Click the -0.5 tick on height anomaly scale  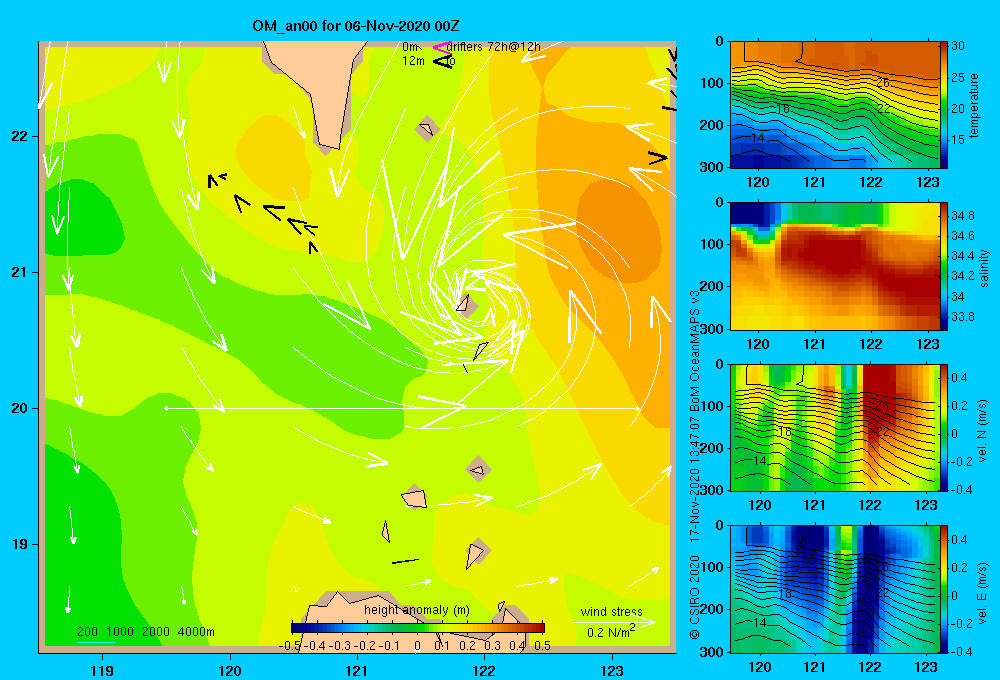(x=290, y=646)
